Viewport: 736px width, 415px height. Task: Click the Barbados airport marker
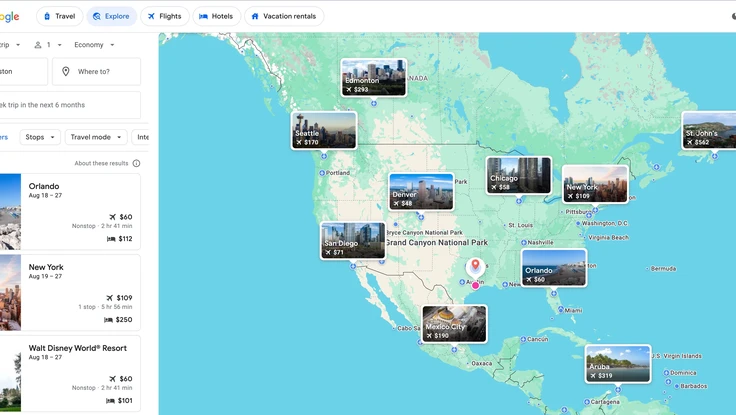tap(677, 386)
